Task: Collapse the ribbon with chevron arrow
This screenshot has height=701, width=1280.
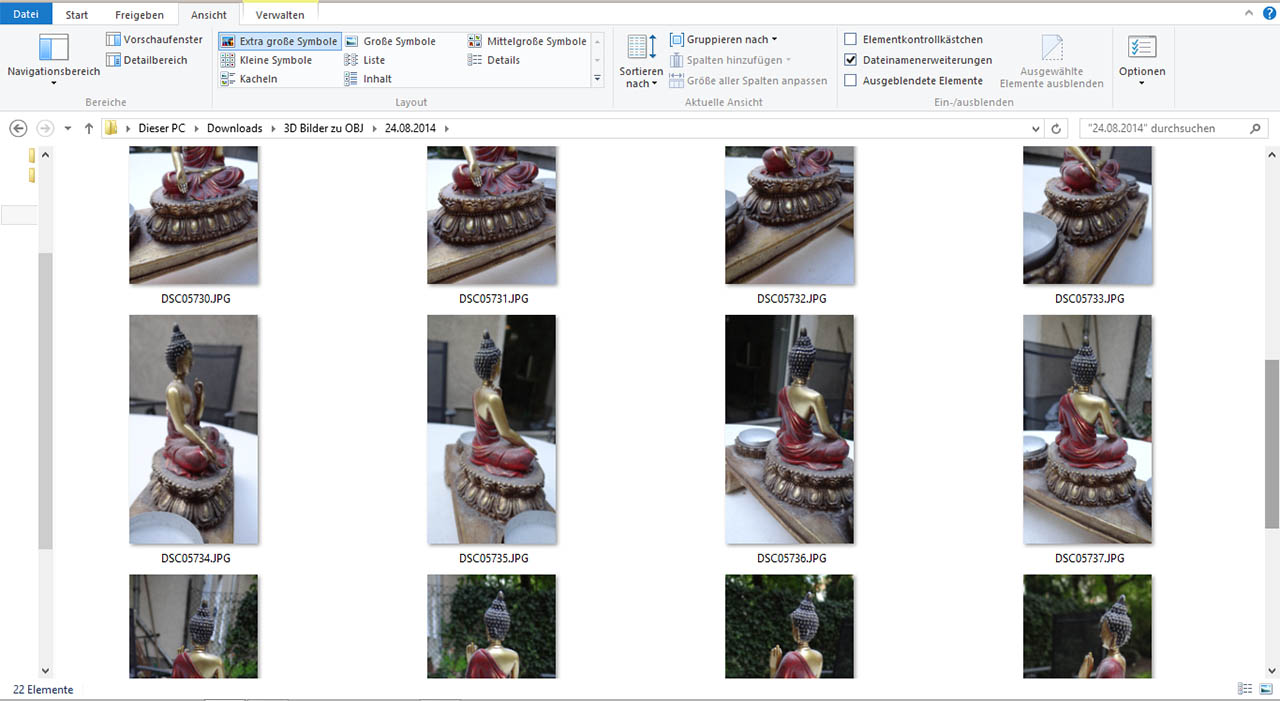Action: [1249, 13]
